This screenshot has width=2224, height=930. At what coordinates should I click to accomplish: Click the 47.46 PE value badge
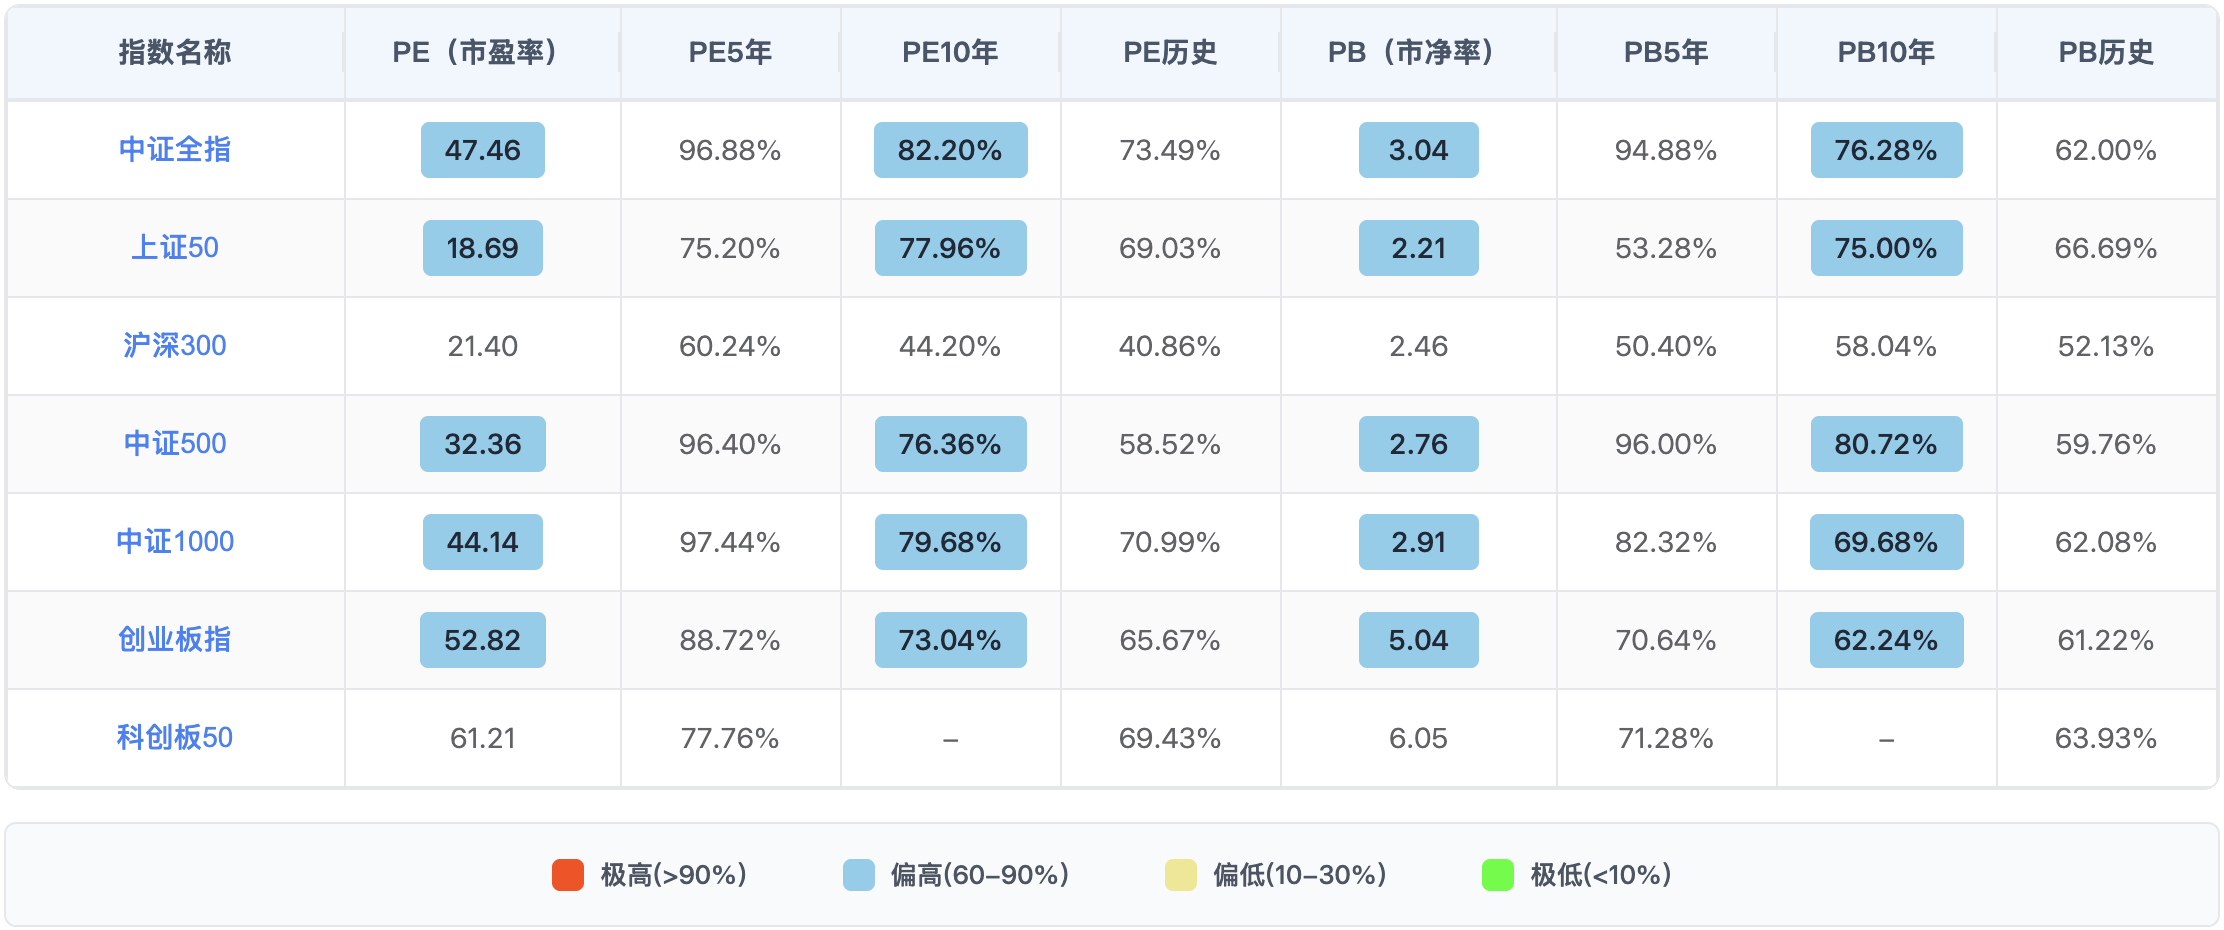[482, 150]
